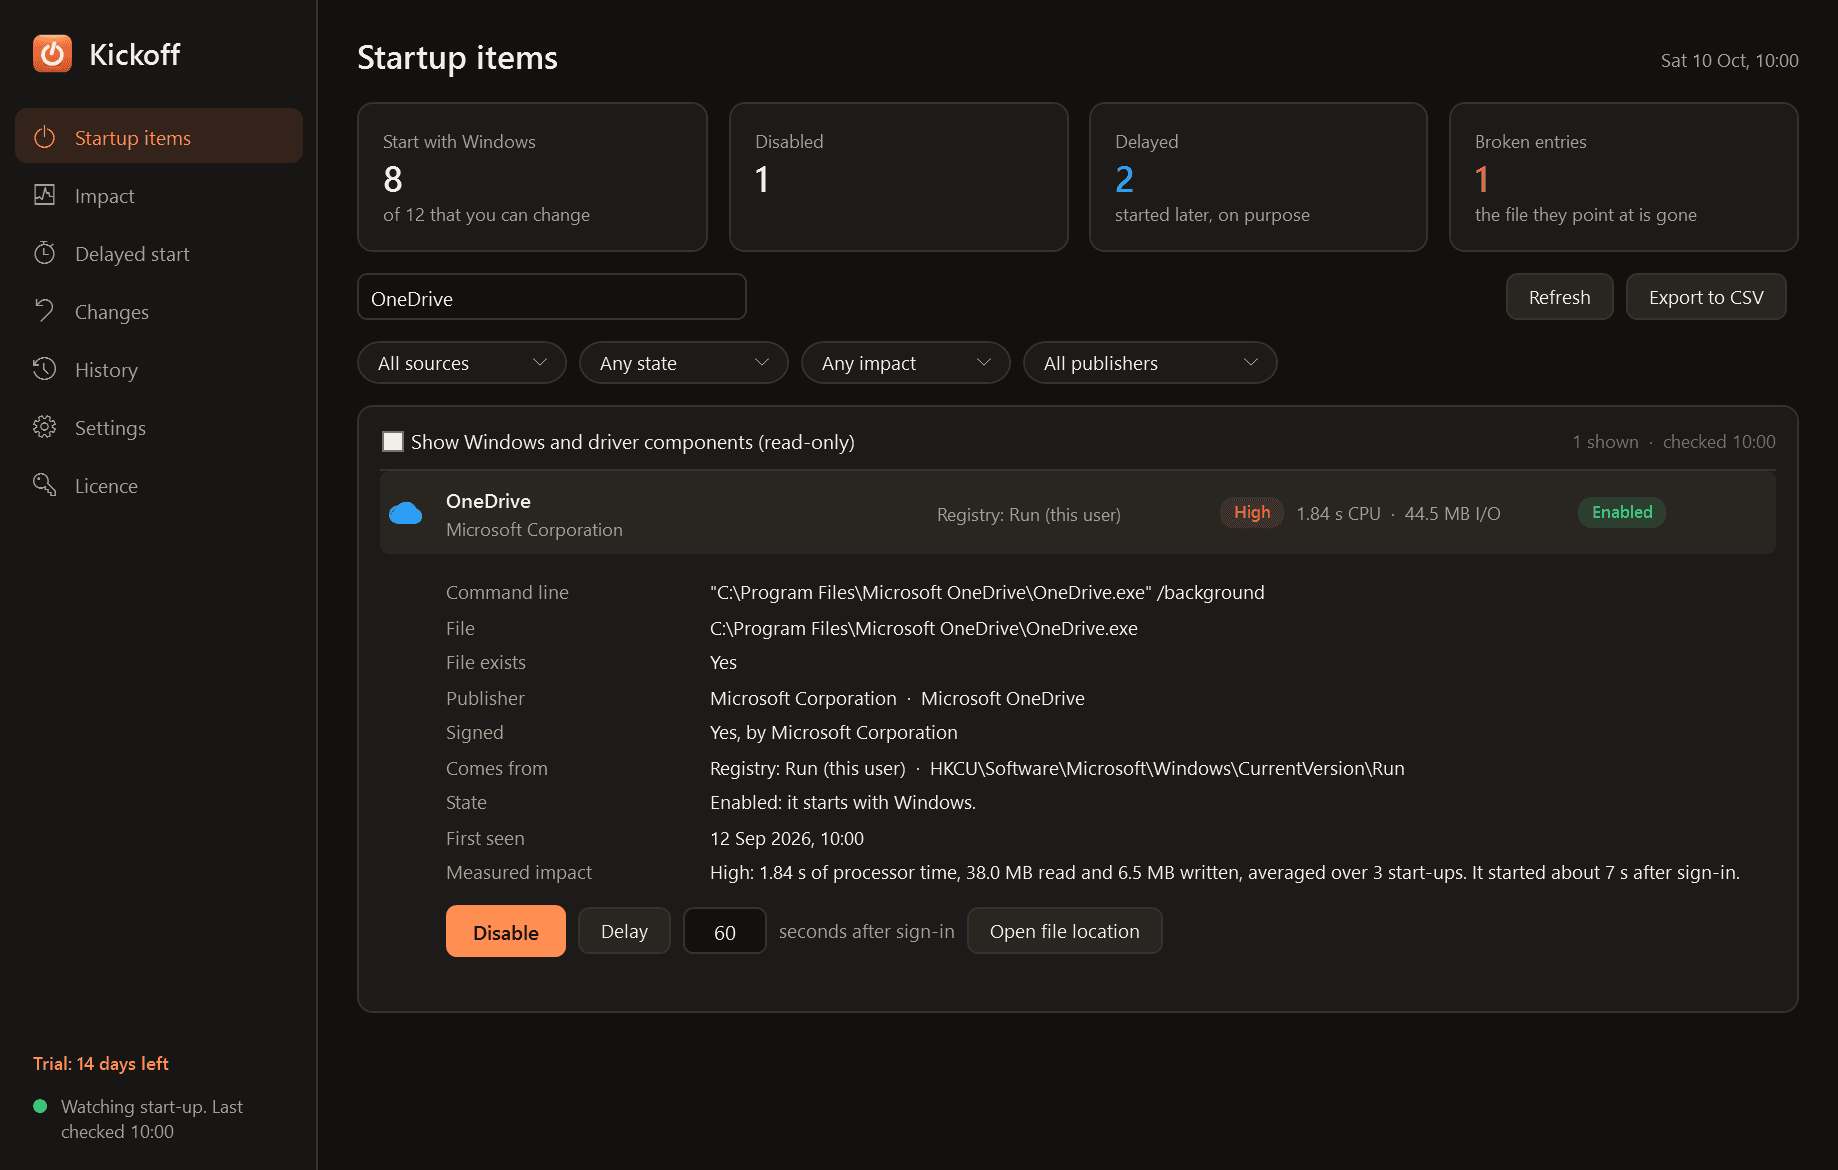Click the Export to CSV button

point(1706,297)
